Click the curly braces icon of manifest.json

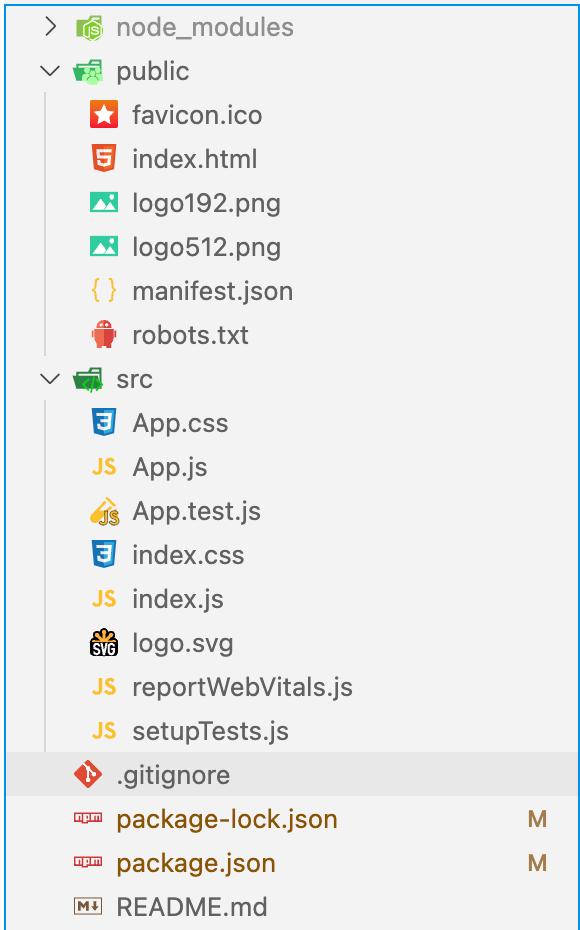click(x=104, y=291)
